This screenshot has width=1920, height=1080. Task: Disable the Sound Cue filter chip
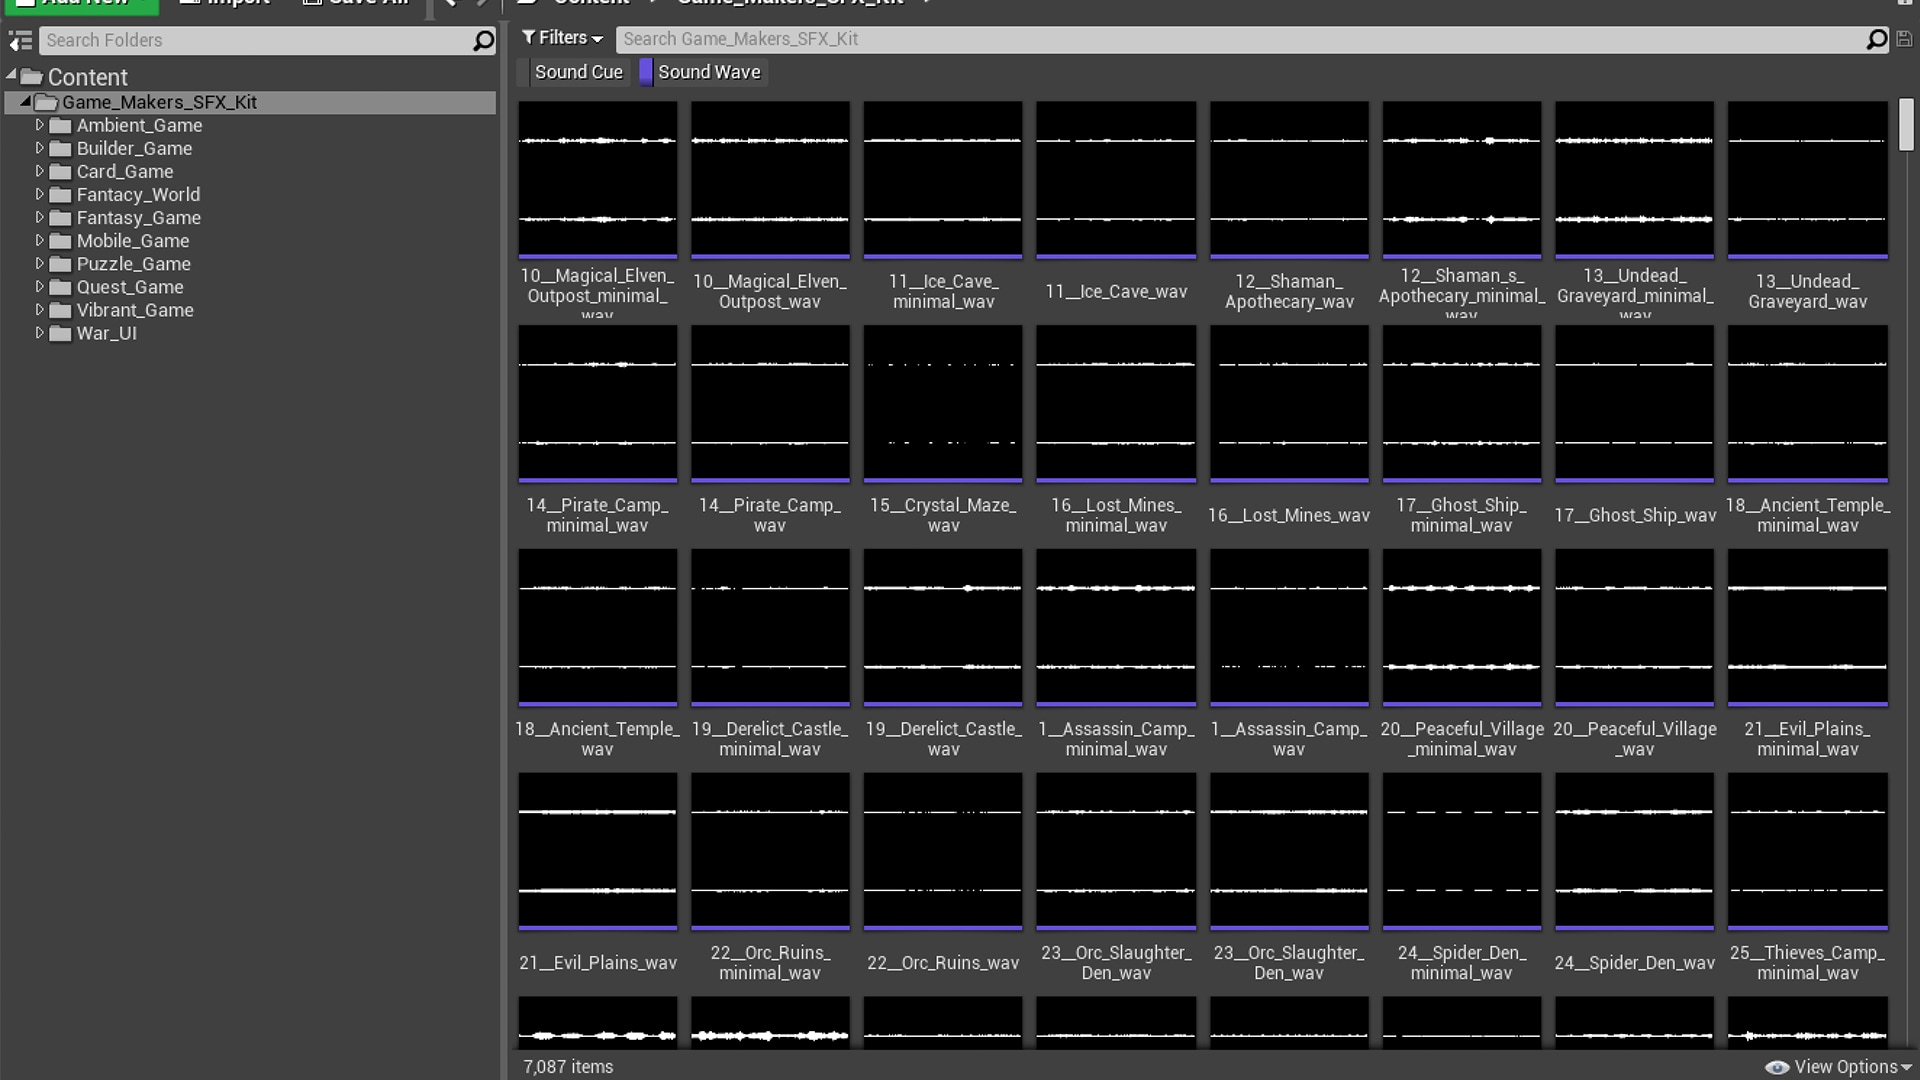(x=578, y=71)
